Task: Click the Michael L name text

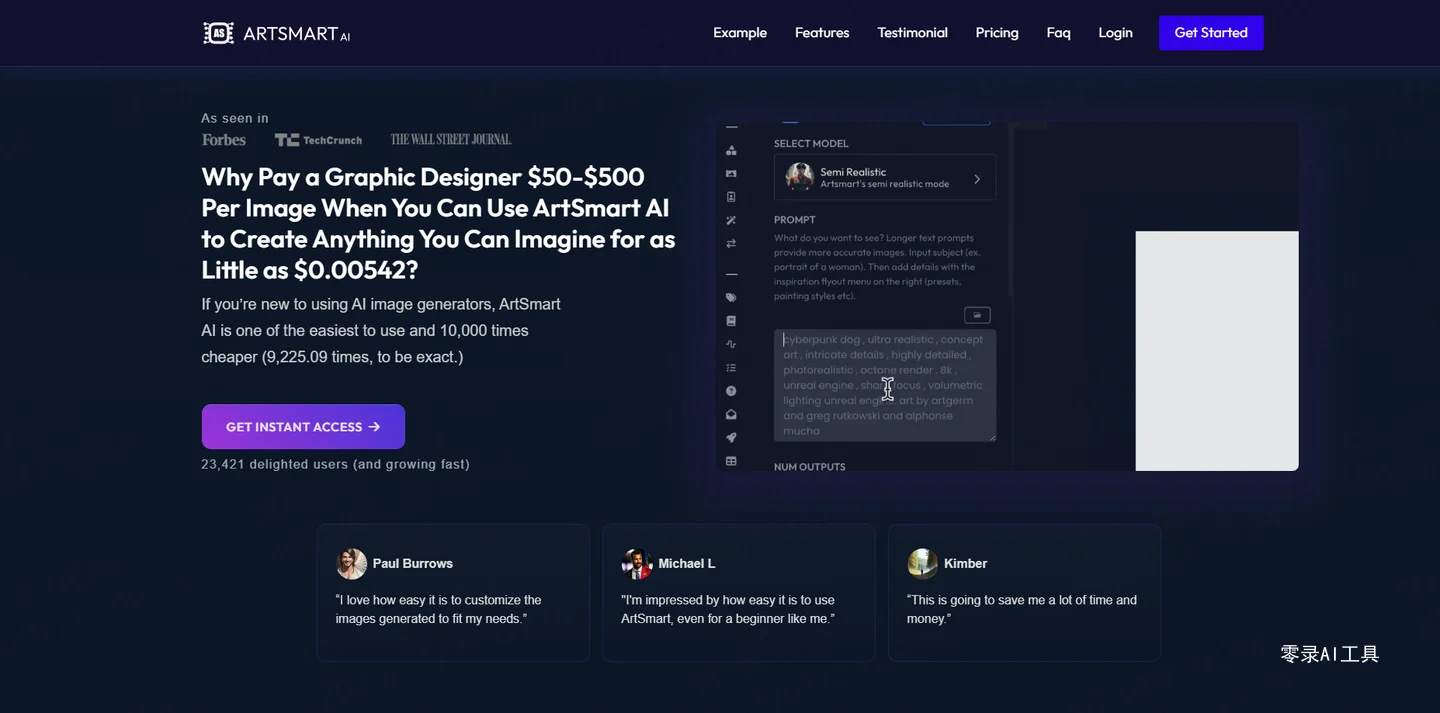Action: coord(687,564)
